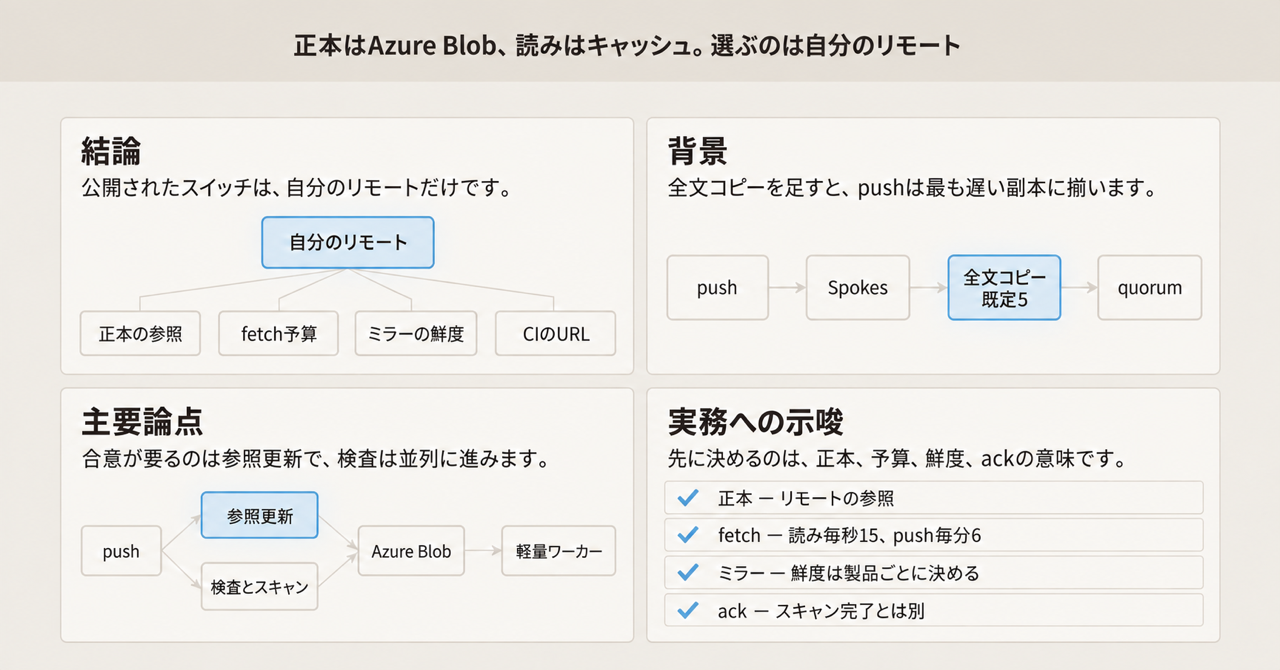Click the row text fetch — 読み毎秒15、push毎分6

coord(849,535)
